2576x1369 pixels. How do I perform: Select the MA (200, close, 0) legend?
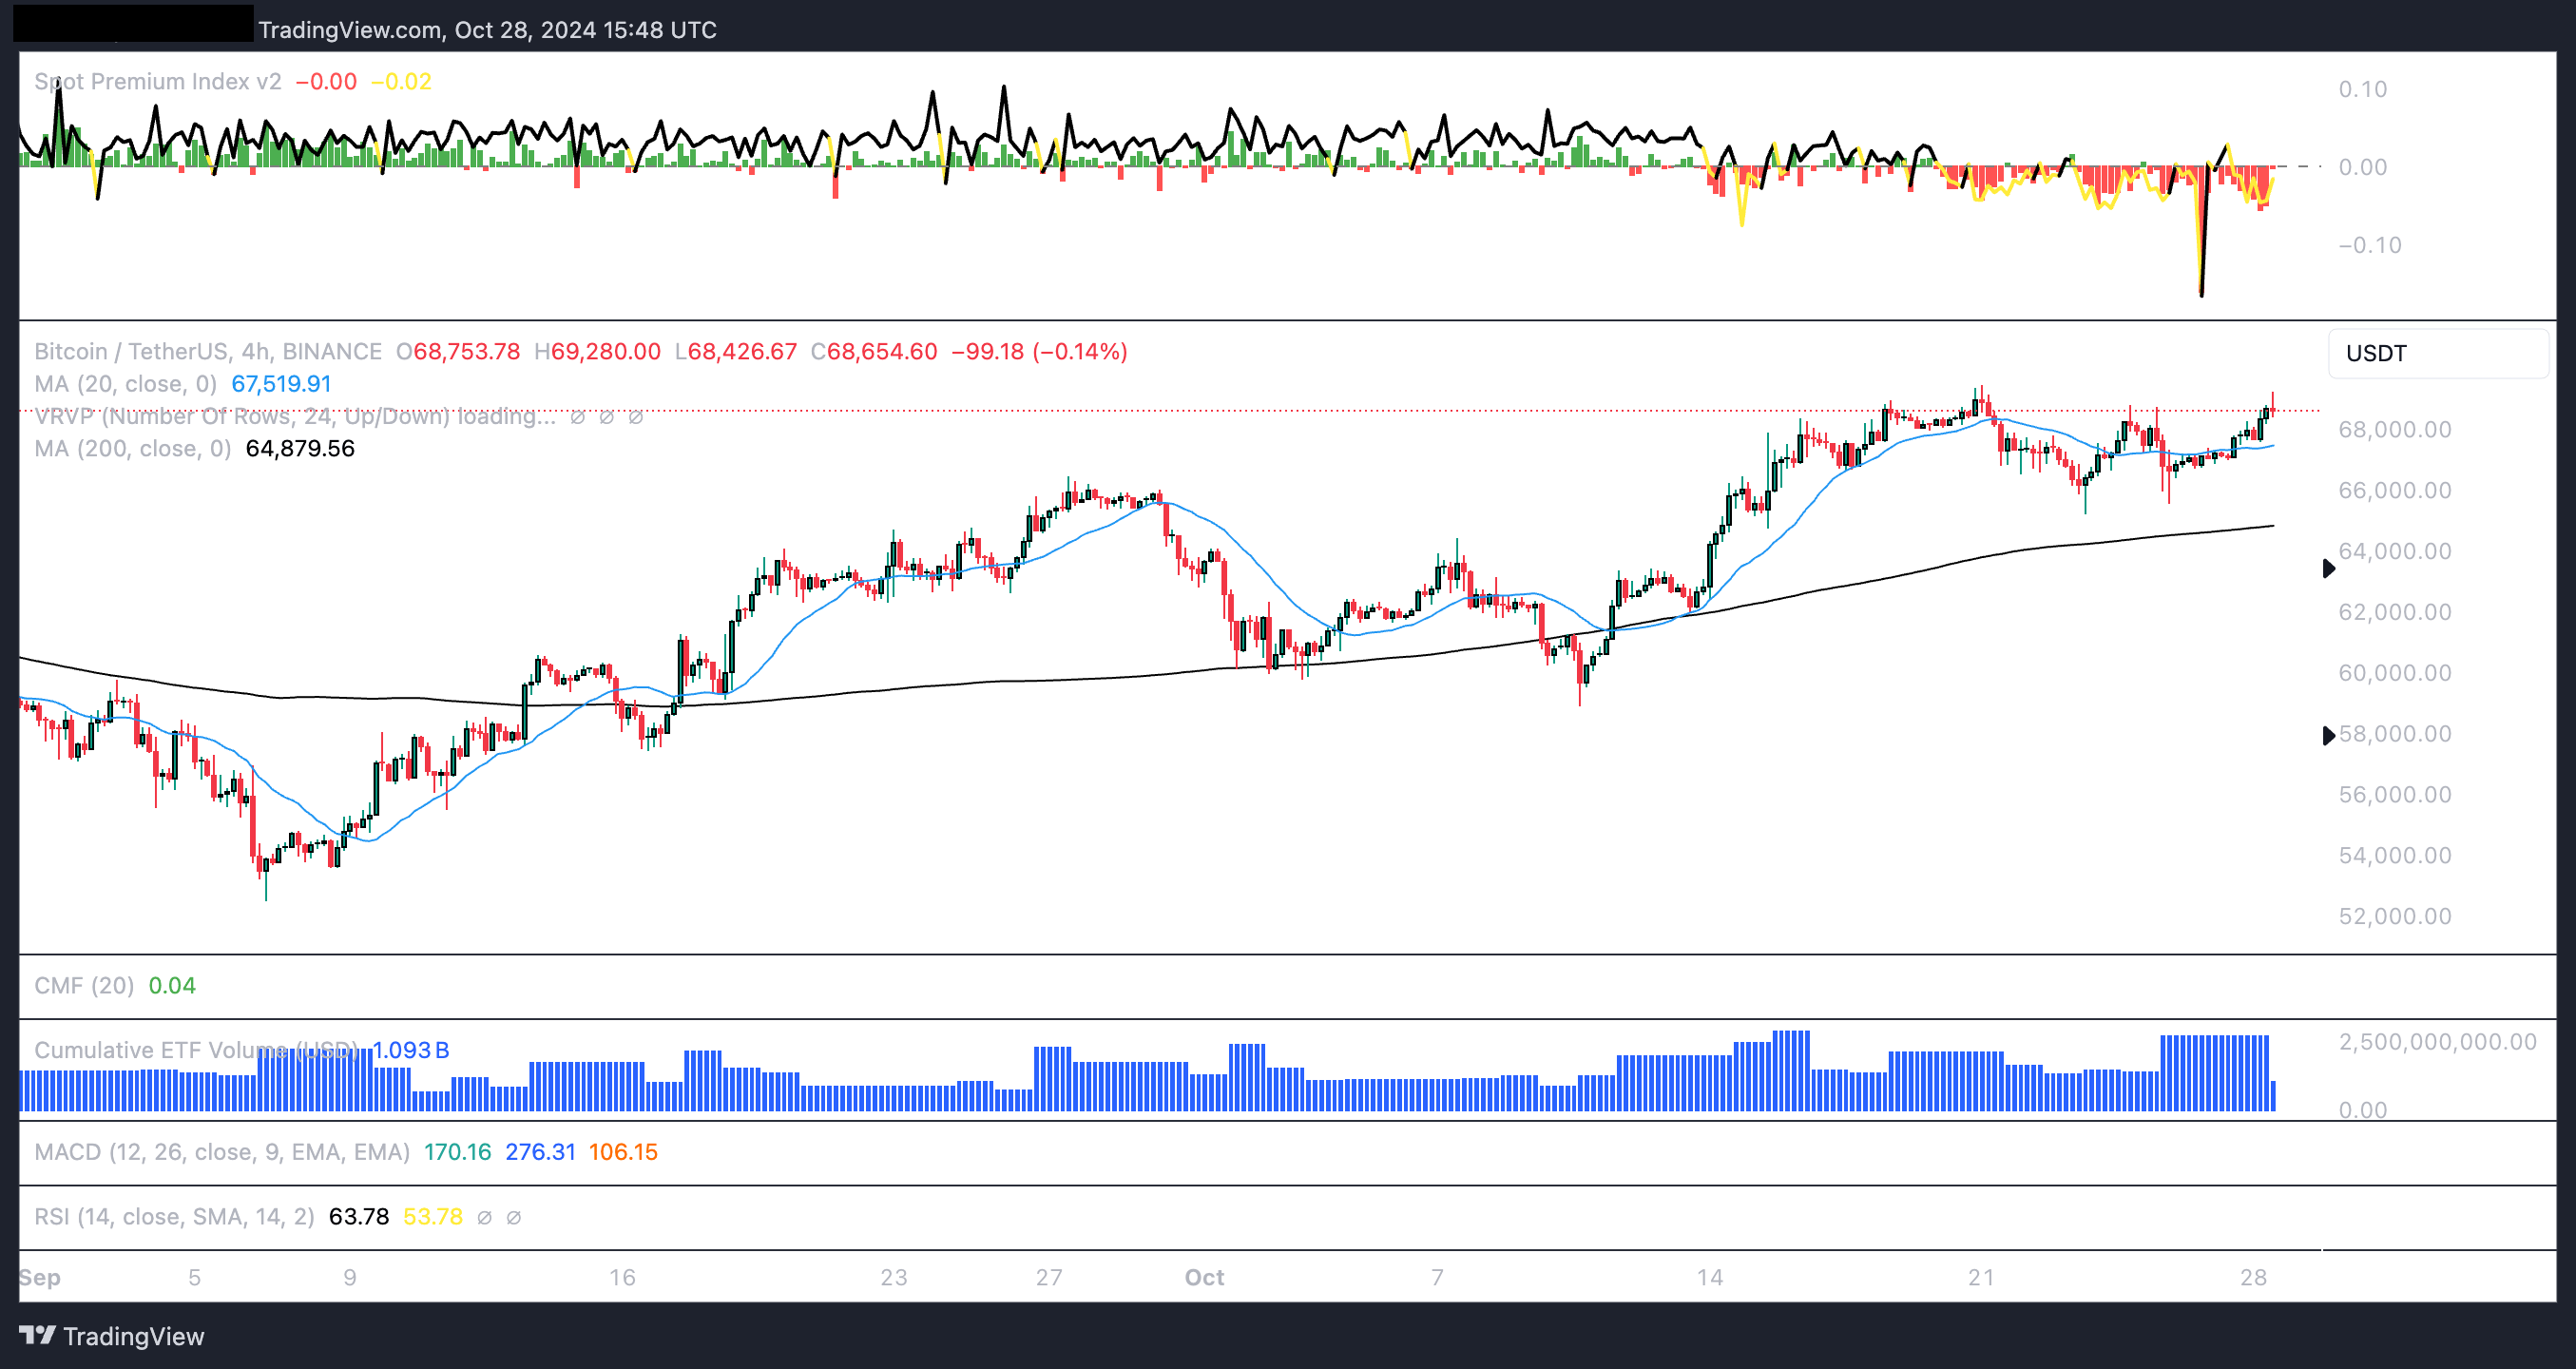tap(132, 448)
